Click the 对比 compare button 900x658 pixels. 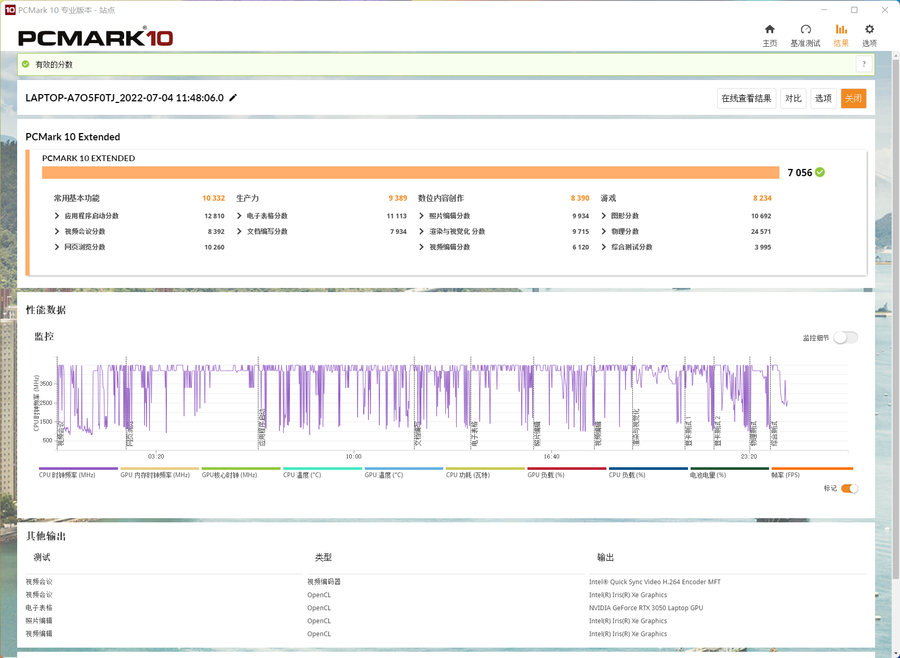tap(793, 98)
